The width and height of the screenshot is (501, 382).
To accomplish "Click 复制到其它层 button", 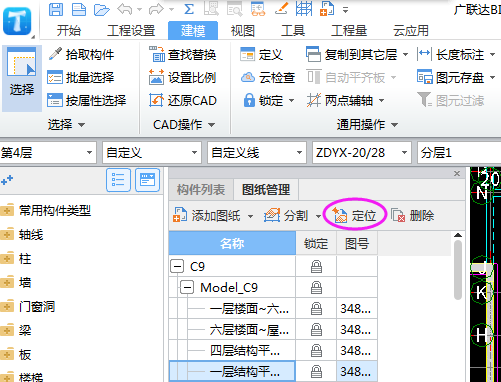I will 352,54.
